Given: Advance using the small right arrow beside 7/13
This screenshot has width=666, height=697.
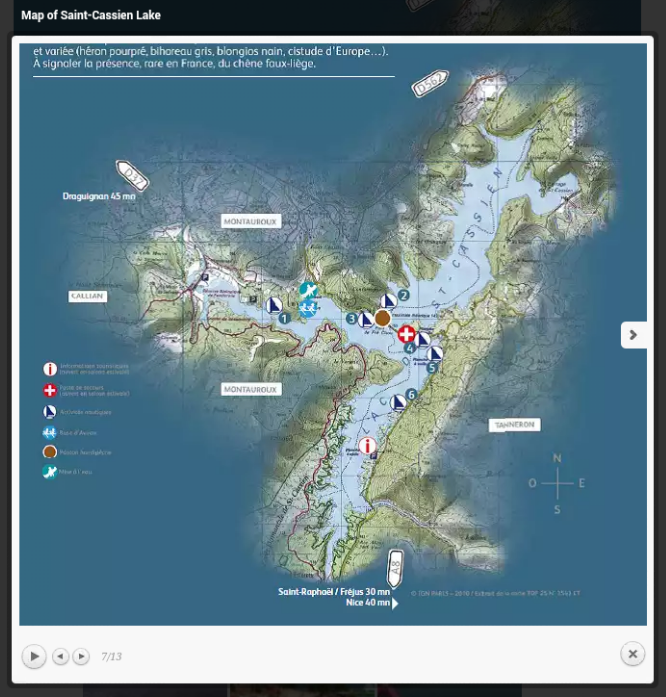Looking at the screenshot, I should tap(82, 656).
